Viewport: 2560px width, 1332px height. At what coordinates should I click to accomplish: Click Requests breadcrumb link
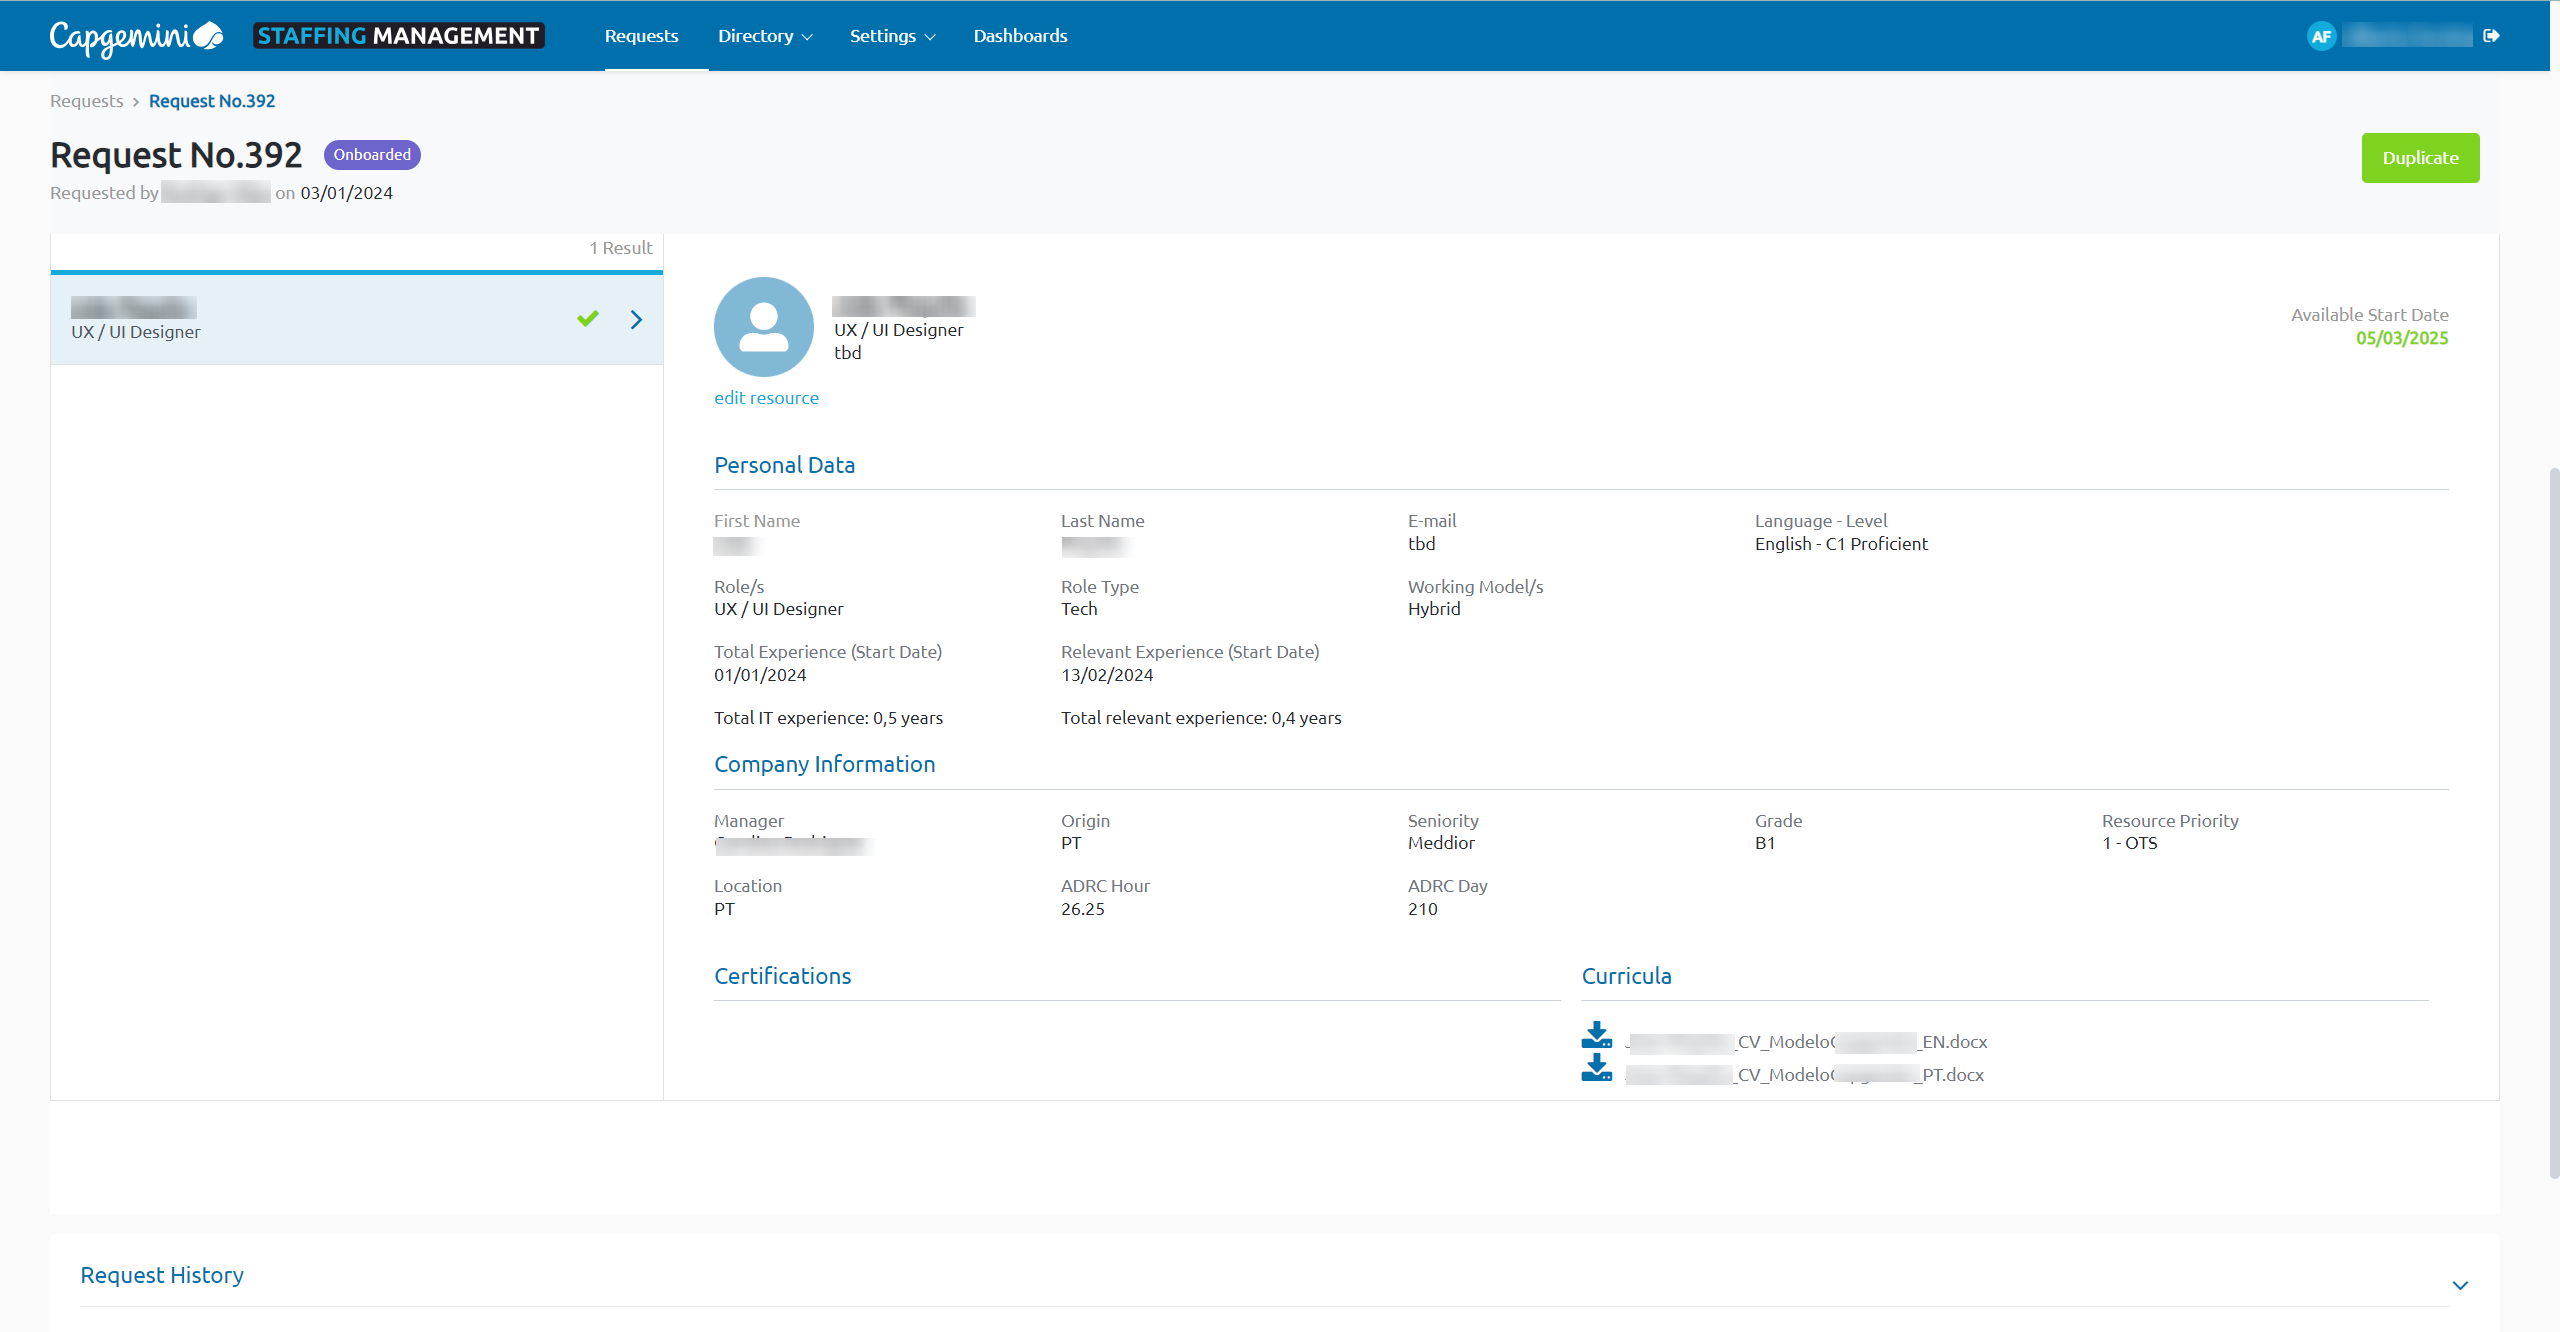pyautogui.click(x=86, y=101)
